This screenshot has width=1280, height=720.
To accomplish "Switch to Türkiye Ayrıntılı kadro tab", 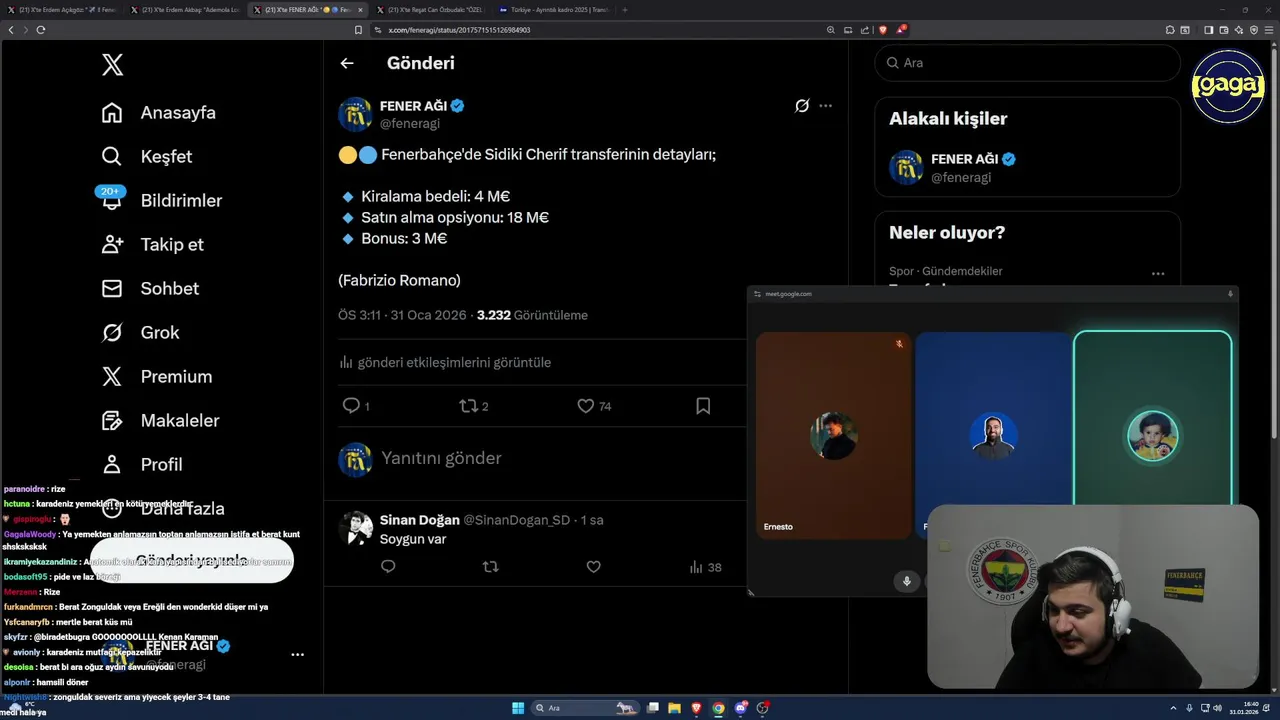I will click(553, 10).
